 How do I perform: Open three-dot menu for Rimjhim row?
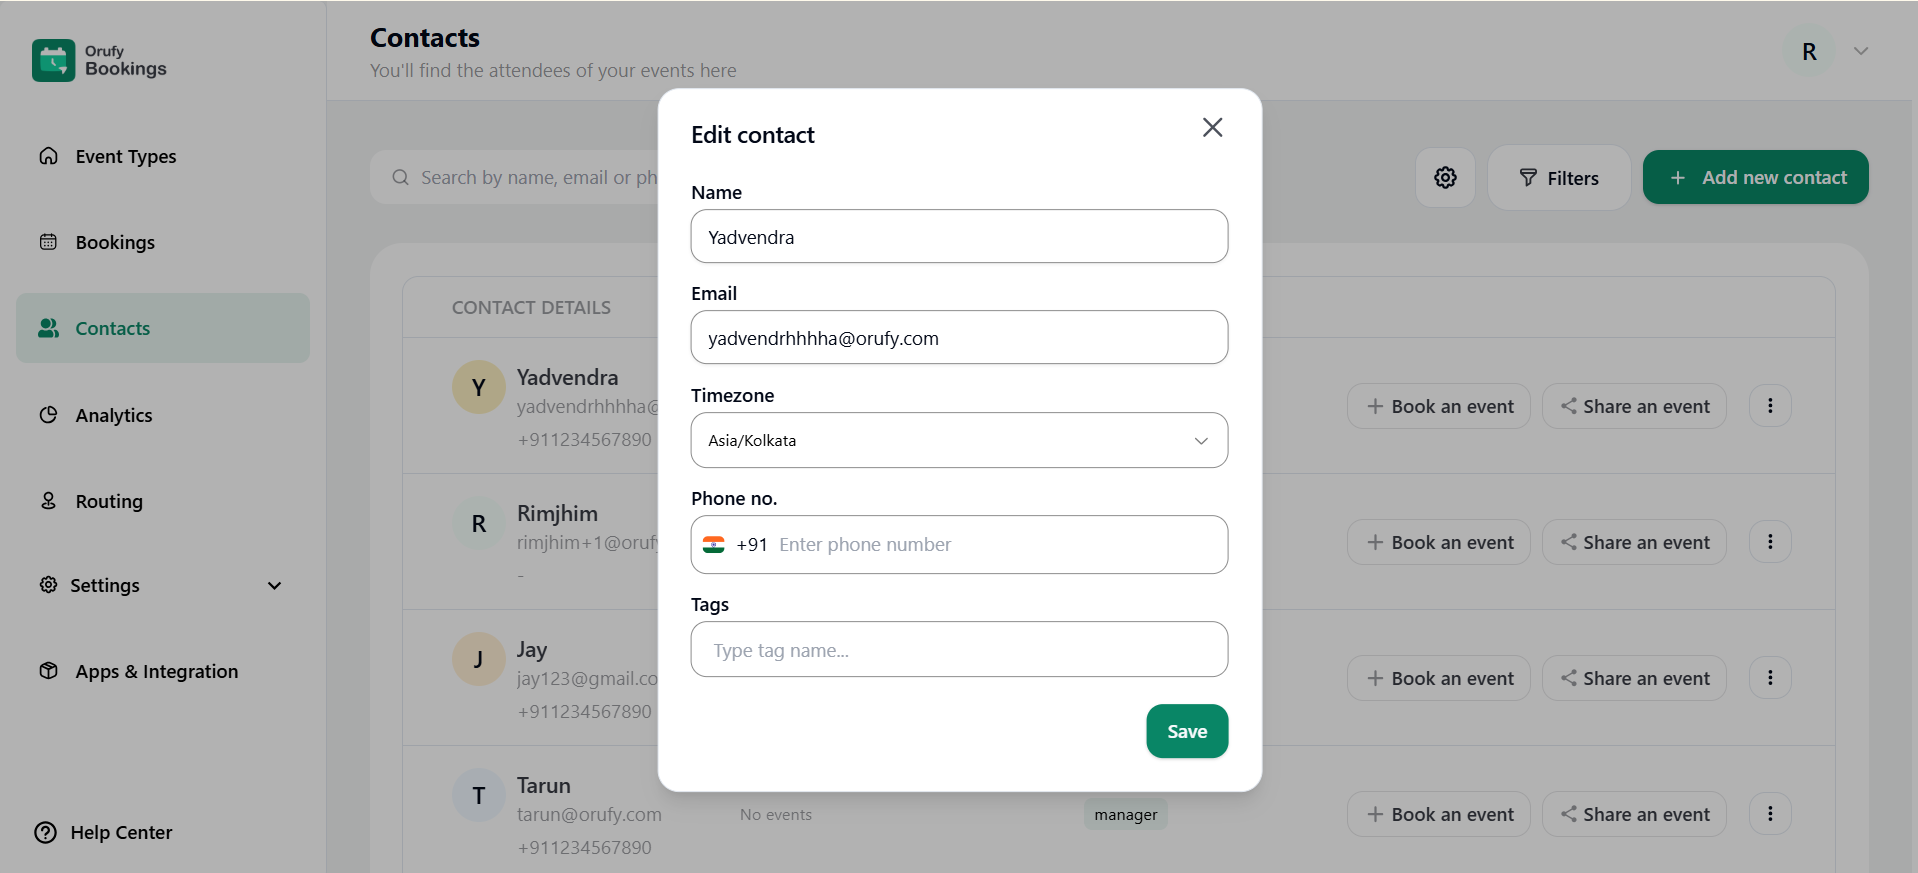1769,542
